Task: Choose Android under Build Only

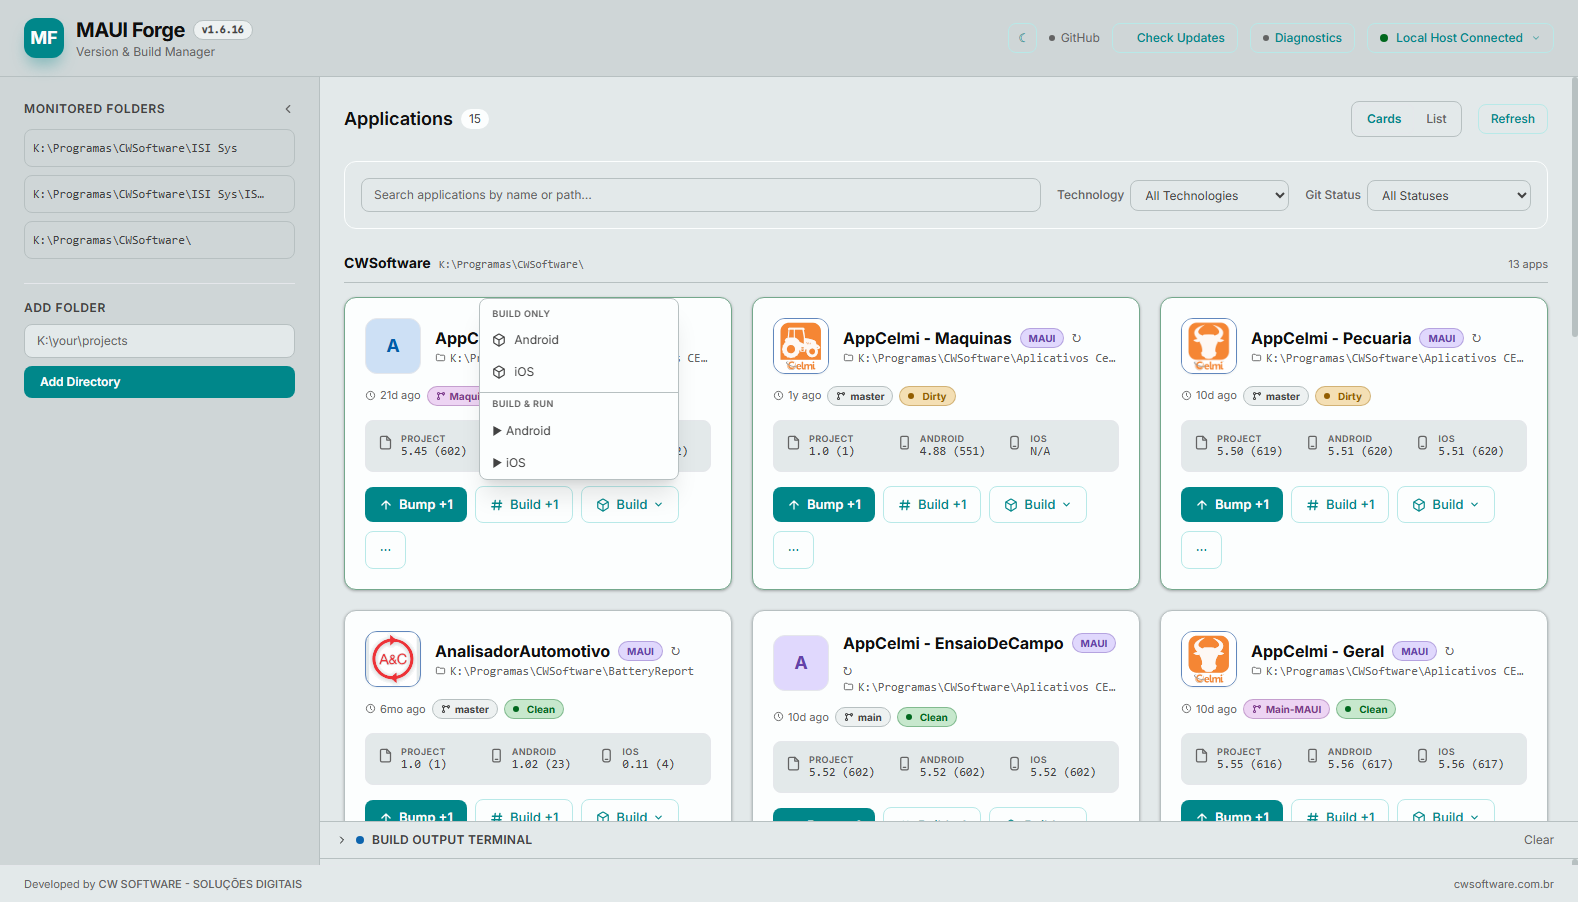Action: (579, 340)
